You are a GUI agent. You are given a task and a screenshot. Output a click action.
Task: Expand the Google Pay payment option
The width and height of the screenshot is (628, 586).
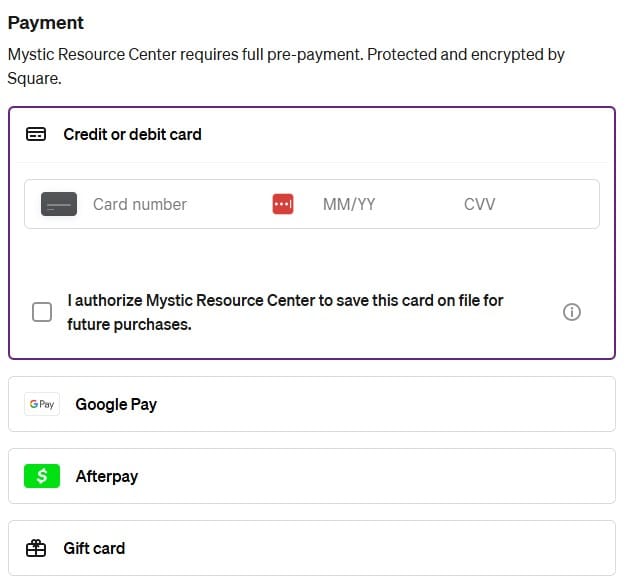312,404
